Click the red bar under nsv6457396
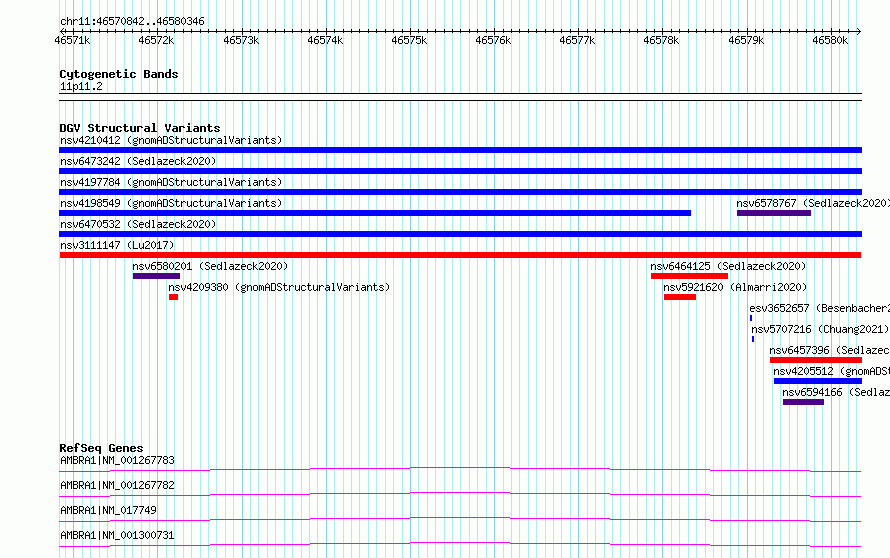This screenshot has width=890, height=558. click(x=816, y=360)
